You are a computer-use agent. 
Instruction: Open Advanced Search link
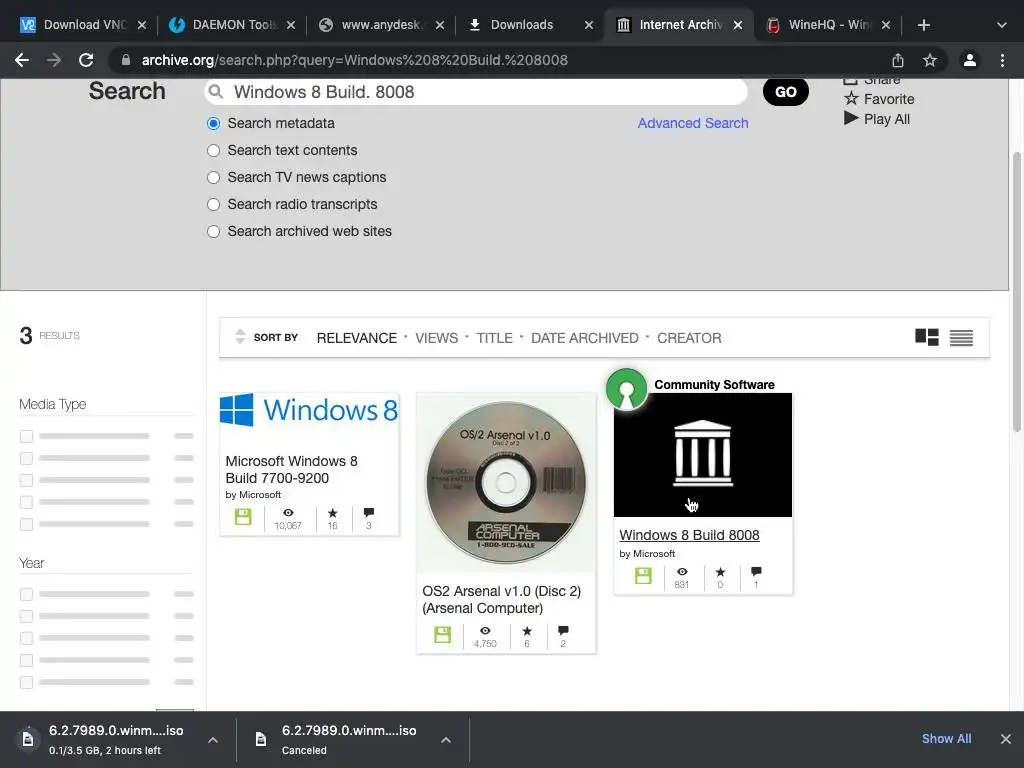[693, 123]
